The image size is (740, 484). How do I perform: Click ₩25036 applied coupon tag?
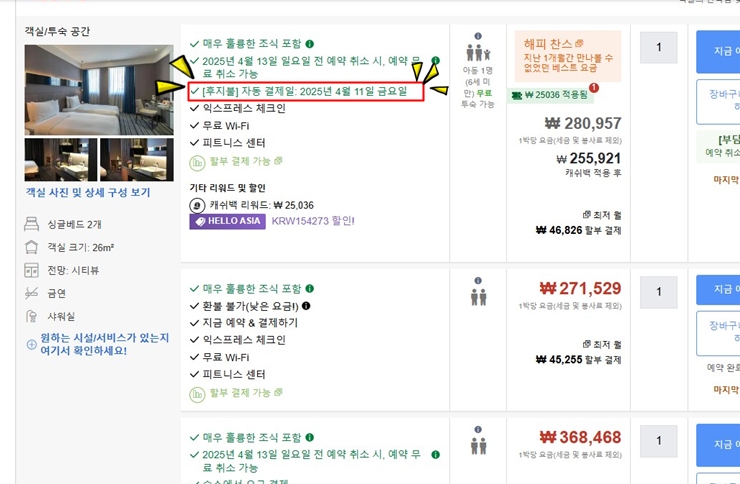(x=550, y=95)
